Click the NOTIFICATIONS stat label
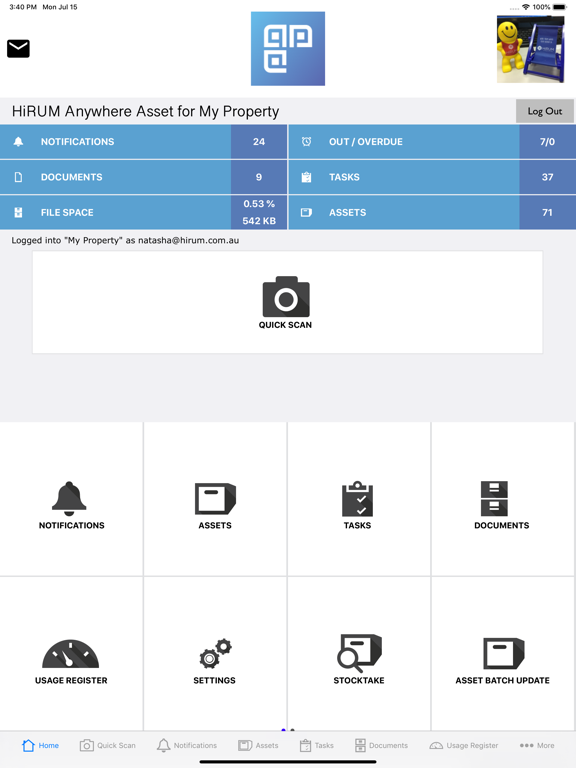This screenshot has width=576, height=768. point(77,142)
